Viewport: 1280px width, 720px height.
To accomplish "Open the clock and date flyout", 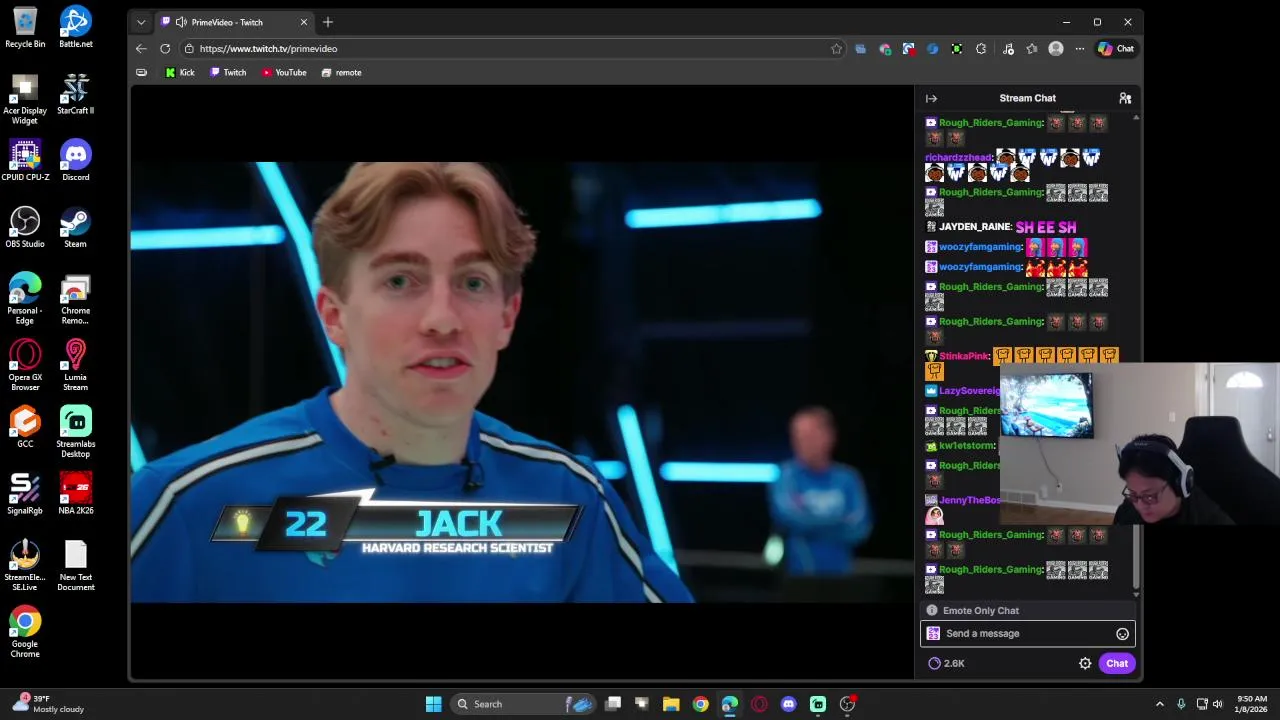I will 1252,704.
